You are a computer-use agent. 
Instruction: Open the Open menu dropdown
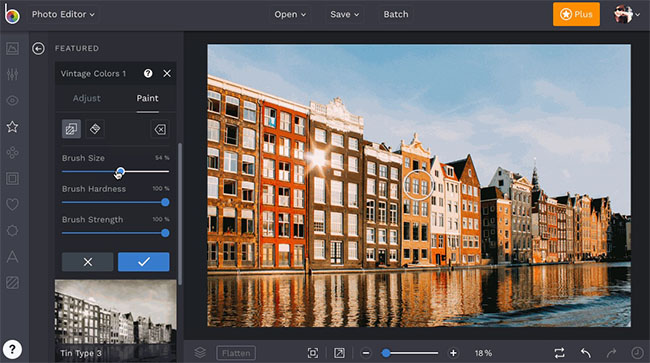tap(290, 15)
